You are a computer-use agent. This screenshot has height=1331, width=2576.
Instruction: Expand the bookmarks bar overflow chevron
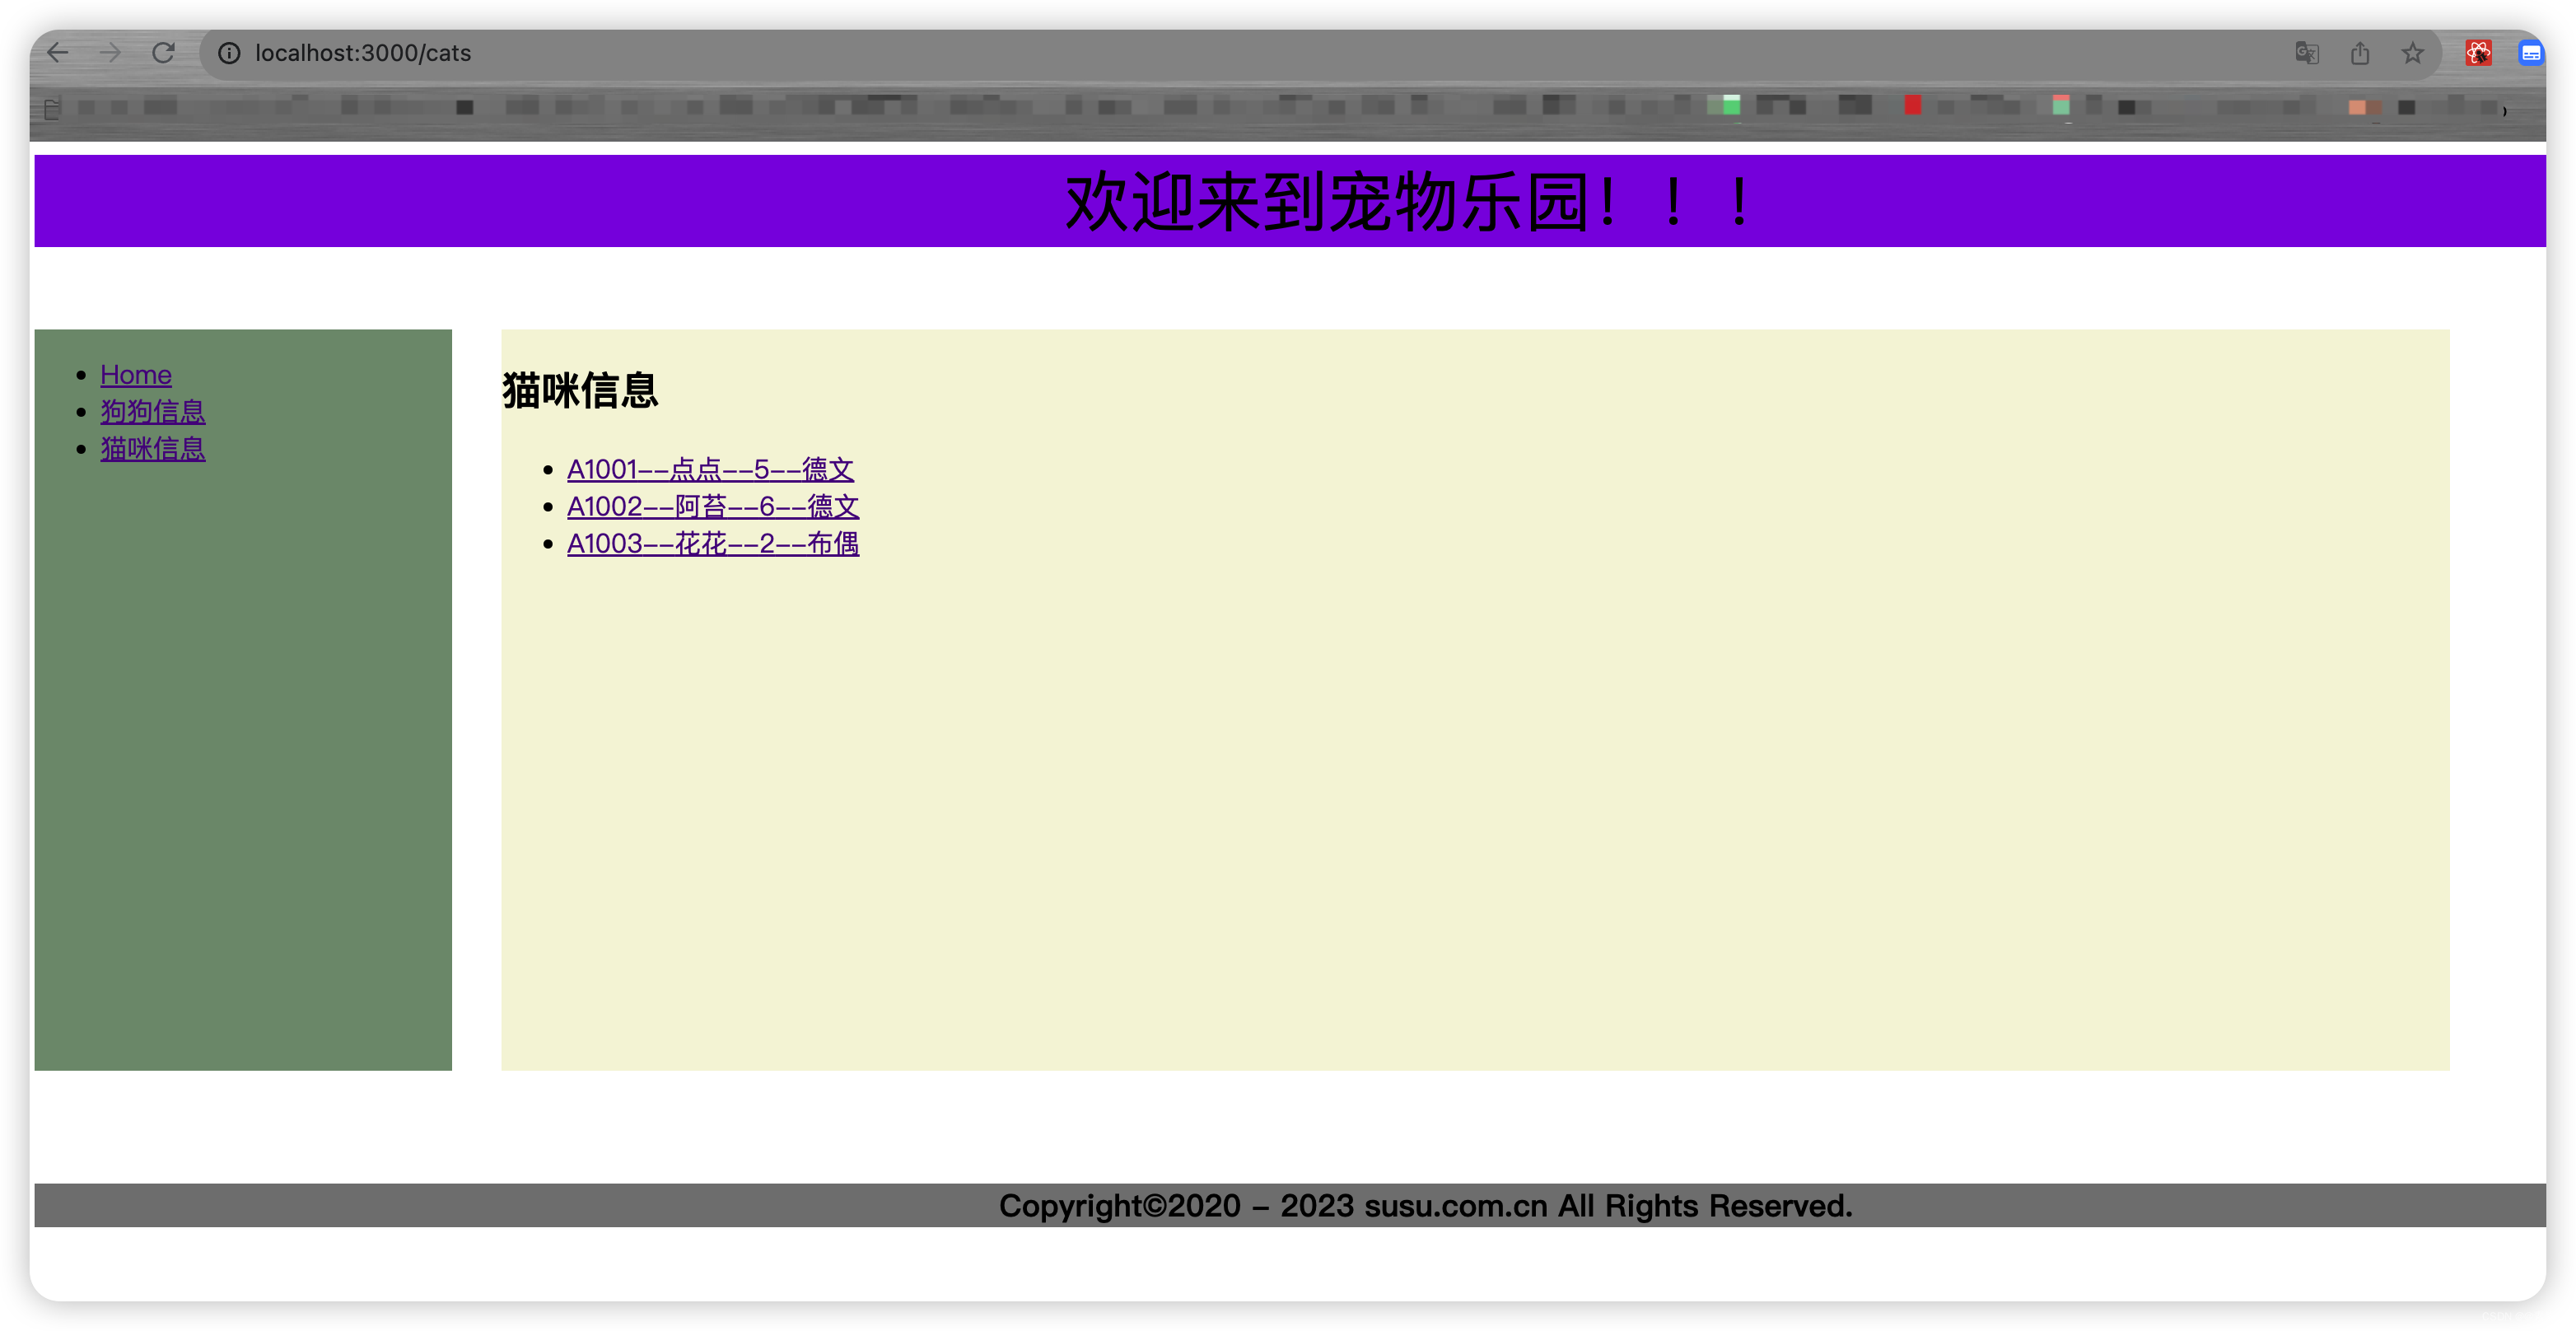[x=2505, y=110]
